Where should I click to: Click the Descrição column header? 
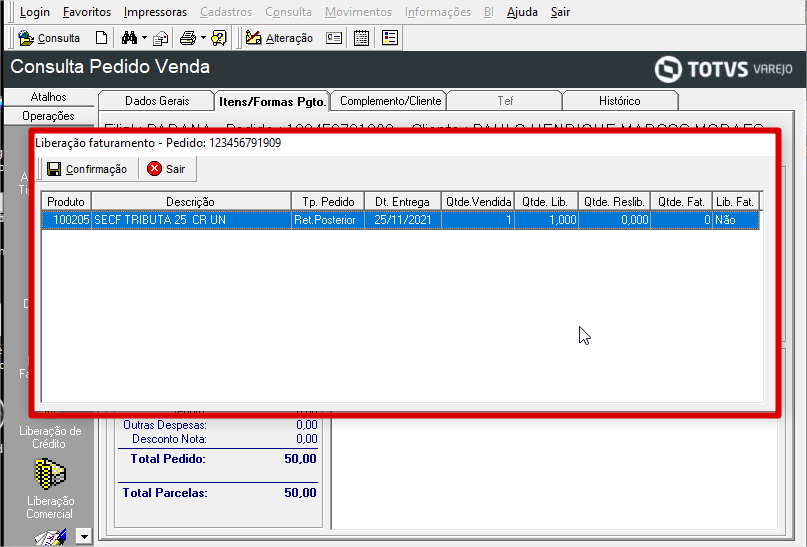click(190, 202)
